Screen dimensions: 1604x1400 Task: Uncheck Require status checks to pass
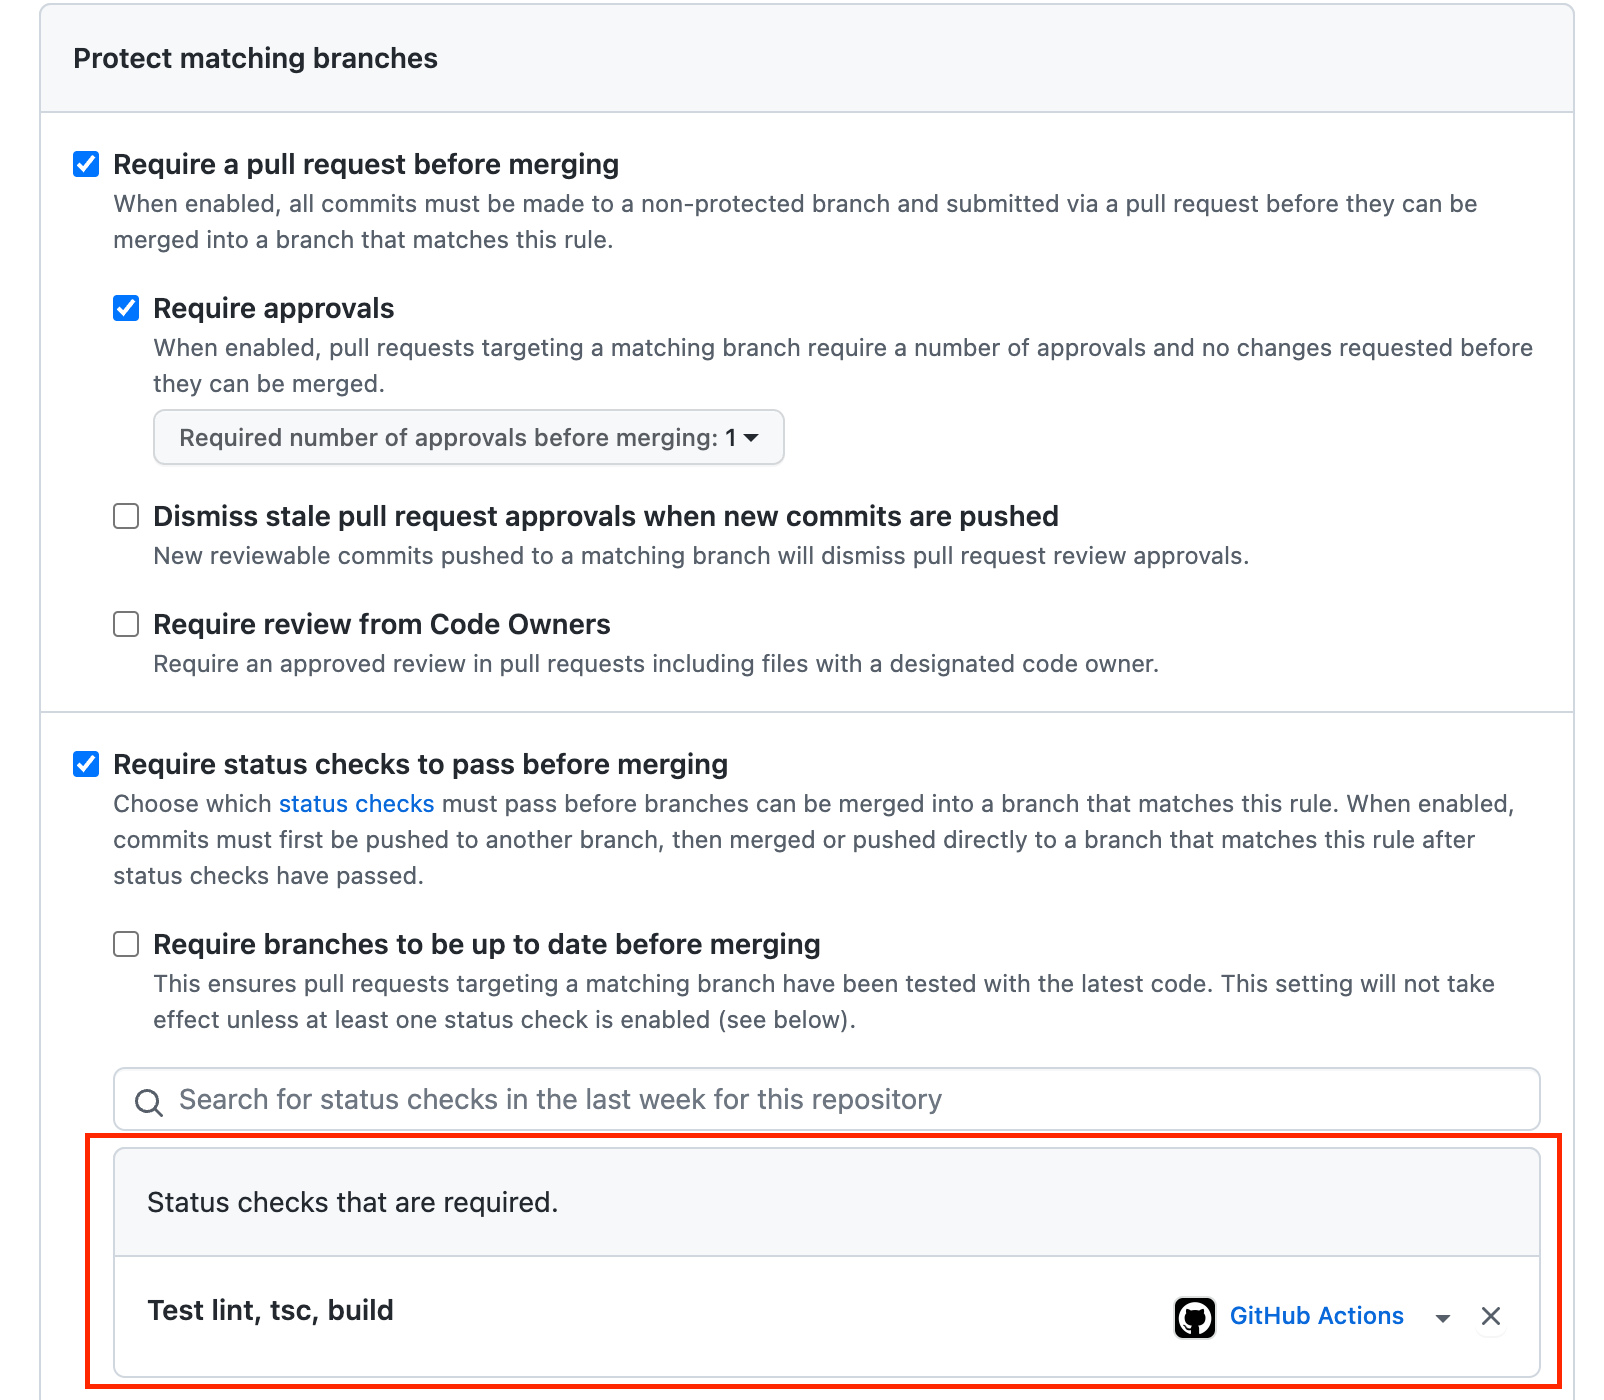pos(87,764)
